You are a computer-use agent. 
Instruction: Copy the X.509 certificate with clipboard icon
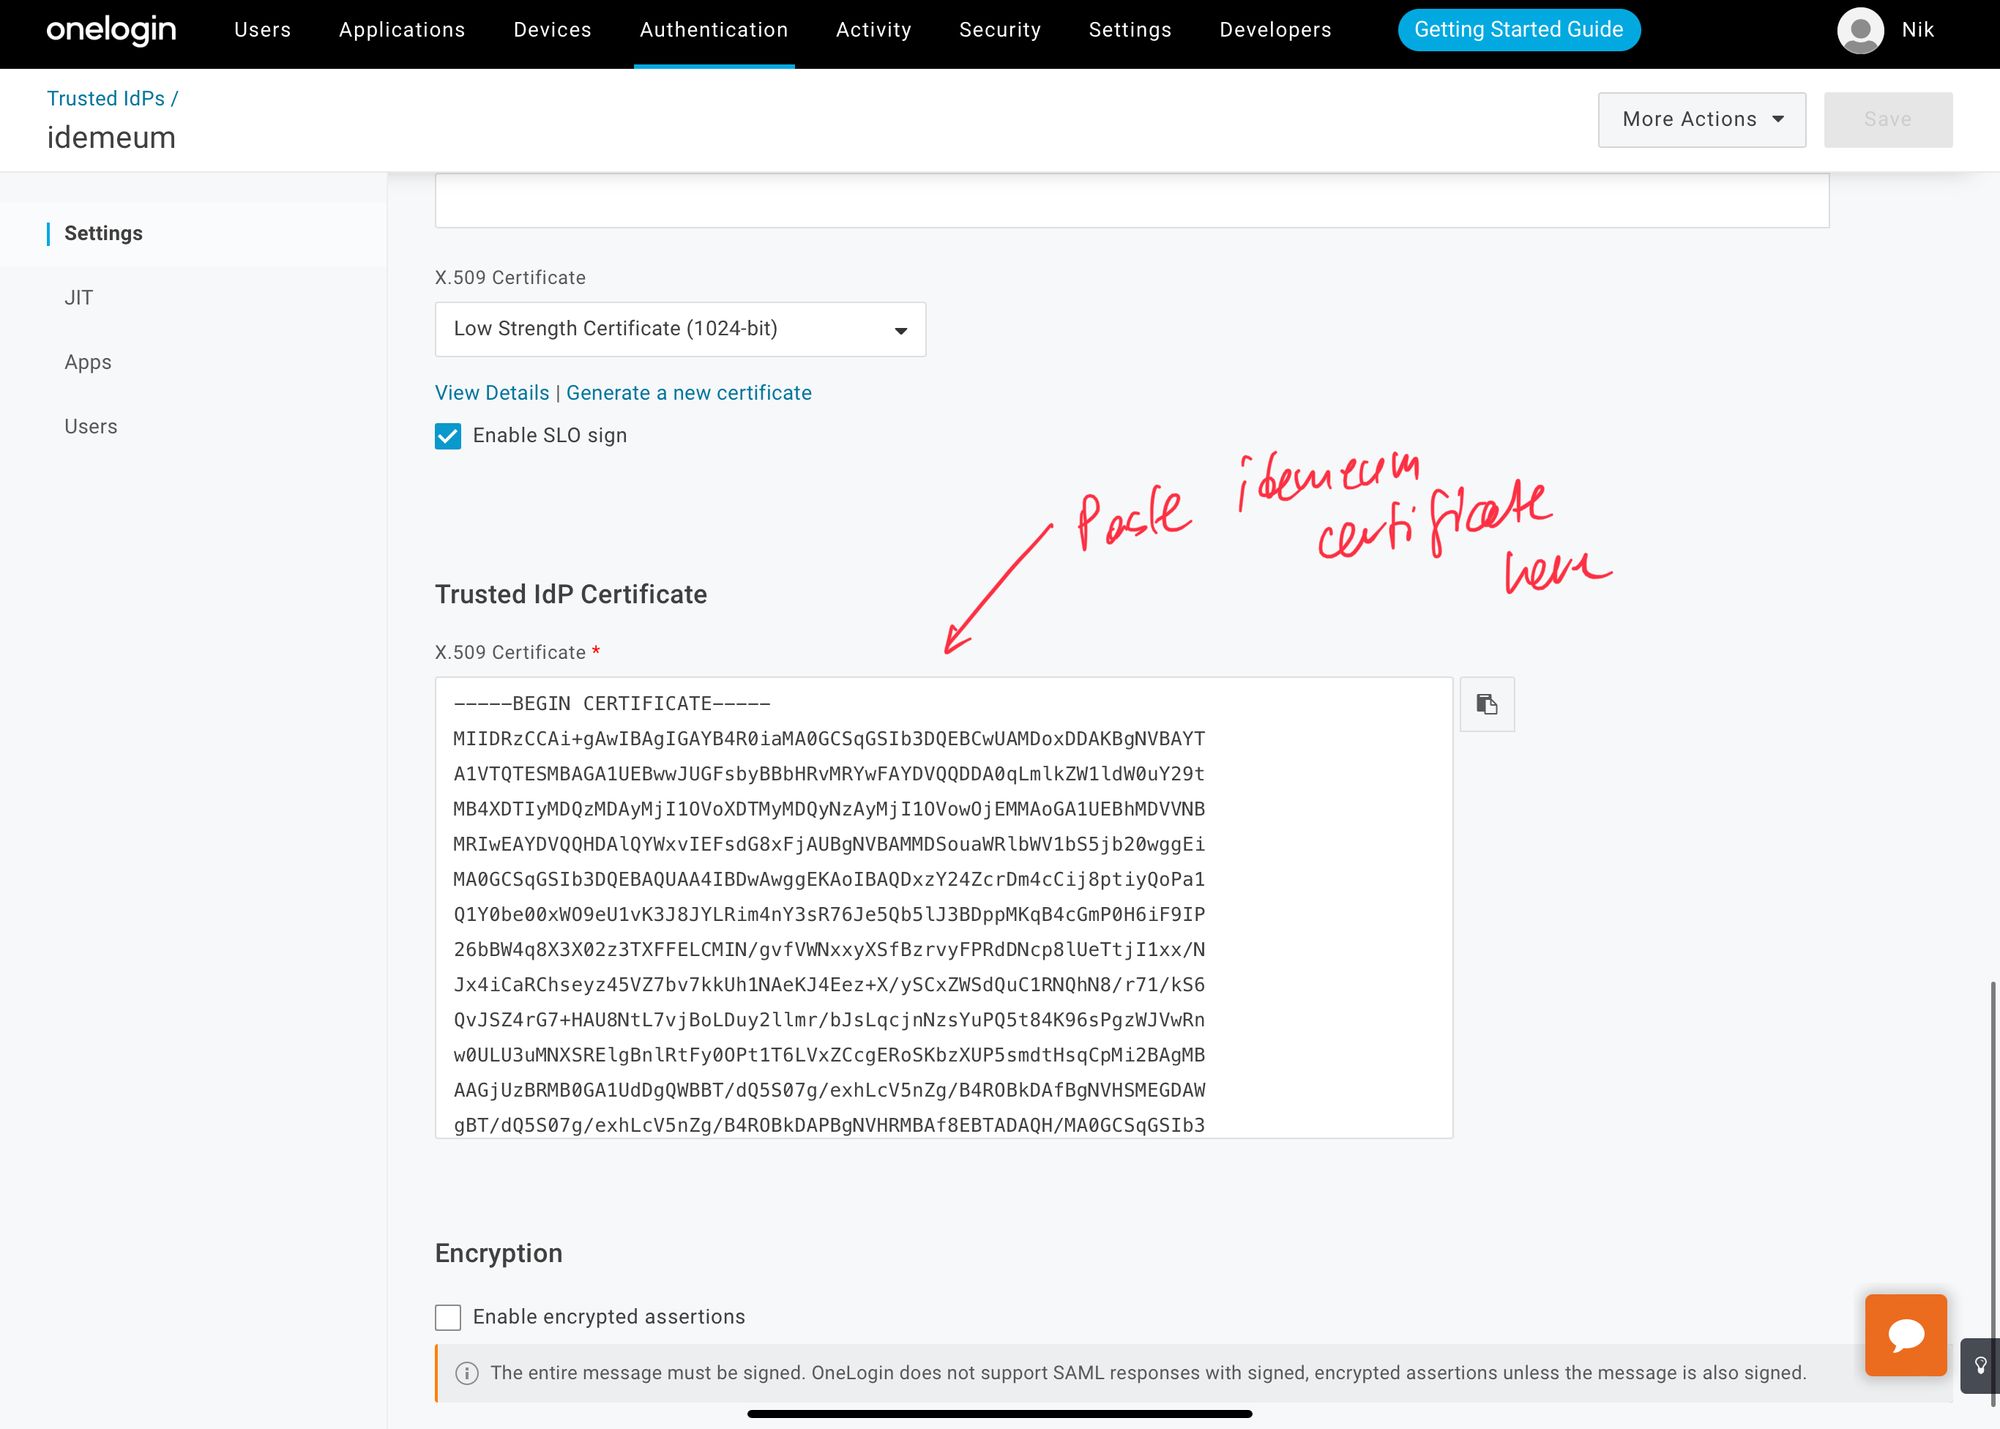click(1487, 705)
